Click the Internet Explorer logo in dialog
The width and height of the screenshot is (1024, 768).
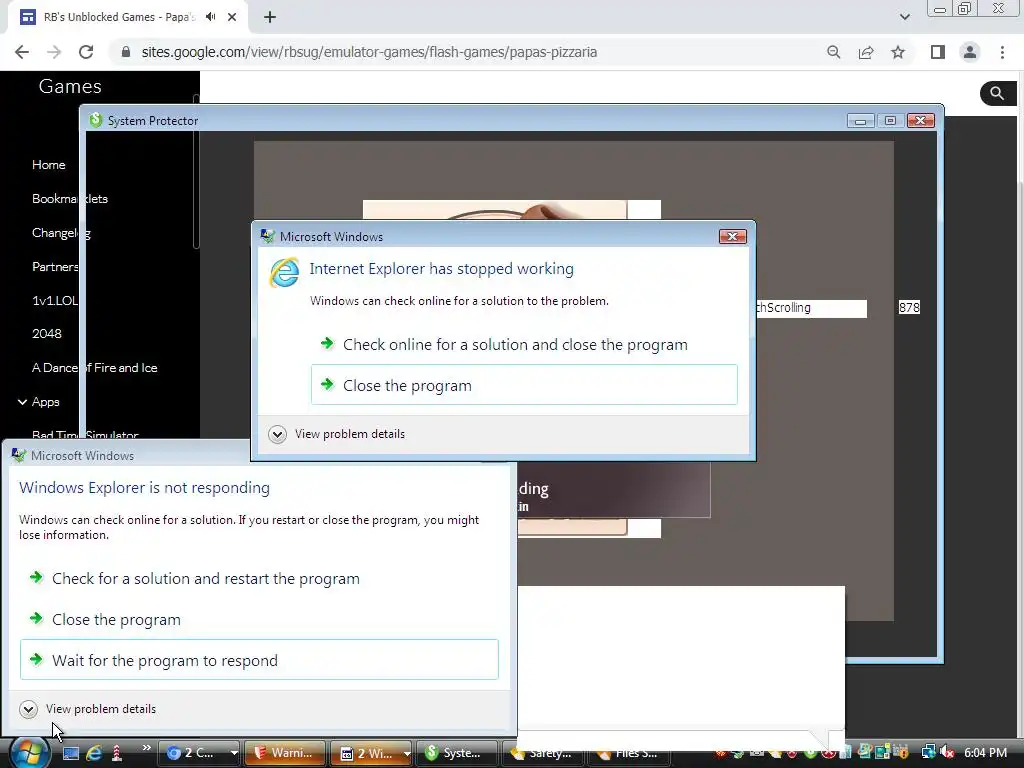(x=285, y=272)
